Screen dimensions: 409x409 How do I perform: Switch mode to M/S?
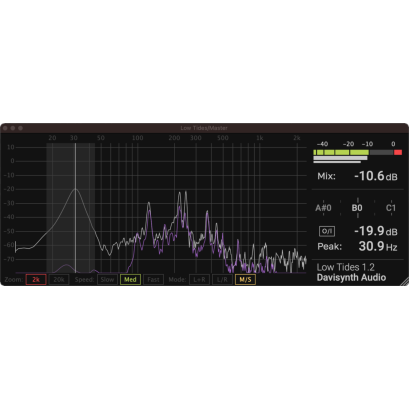coord(245,279)
